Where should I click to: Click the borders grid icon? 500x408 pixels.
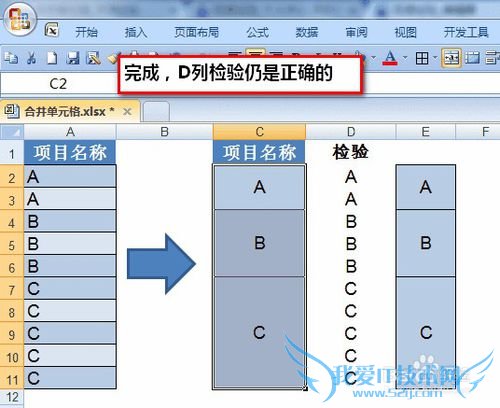tap(422, 58)
